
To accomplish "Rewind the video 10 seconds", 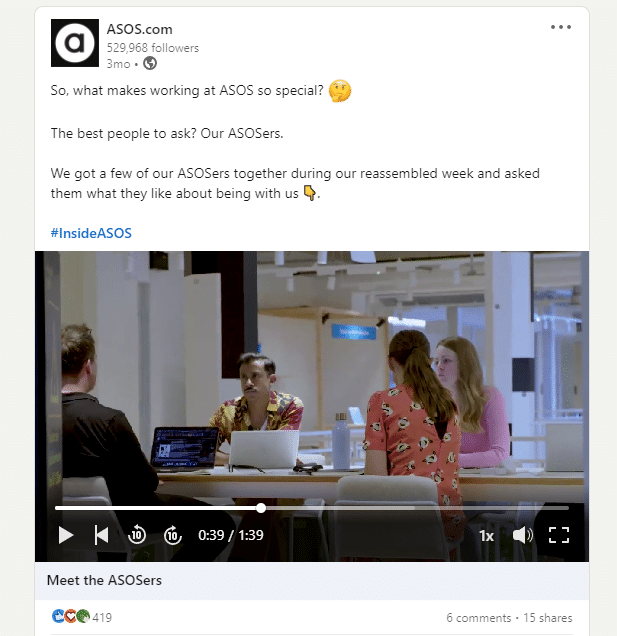I will click(x=137, y=535).
